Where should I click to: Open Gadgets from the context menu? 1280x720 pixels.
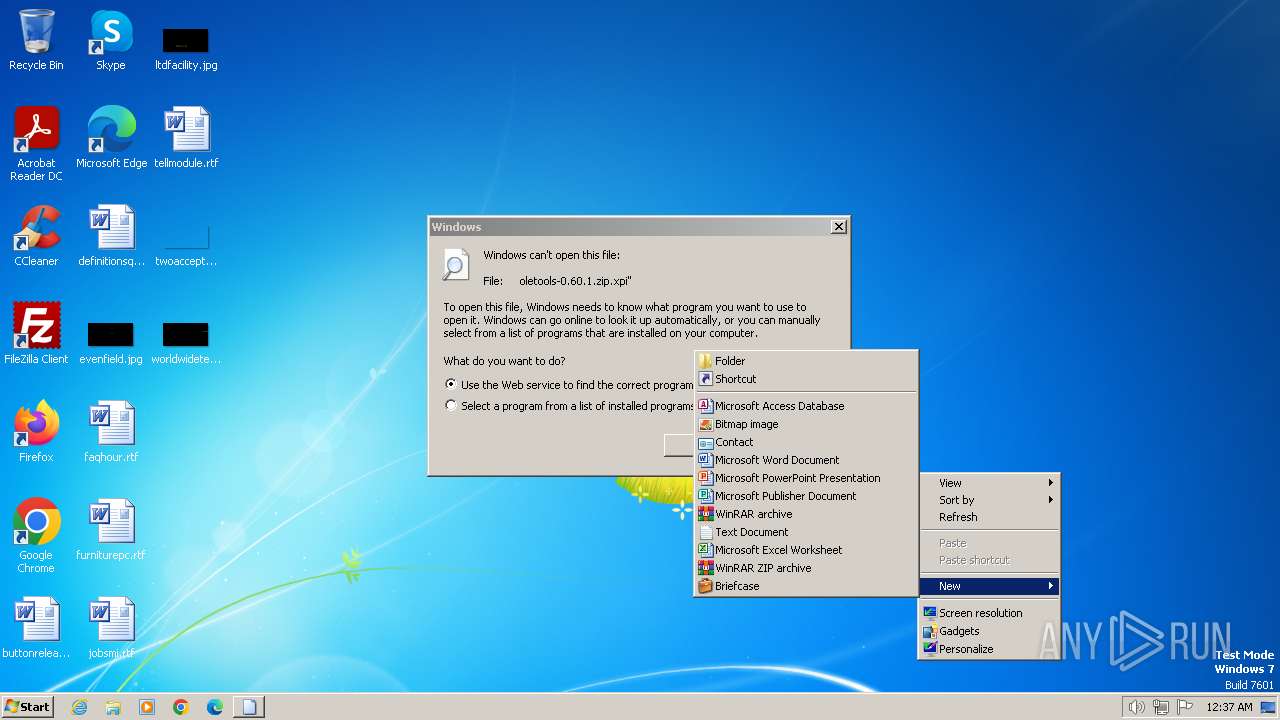pyautogui.click(x=989, y=631)
